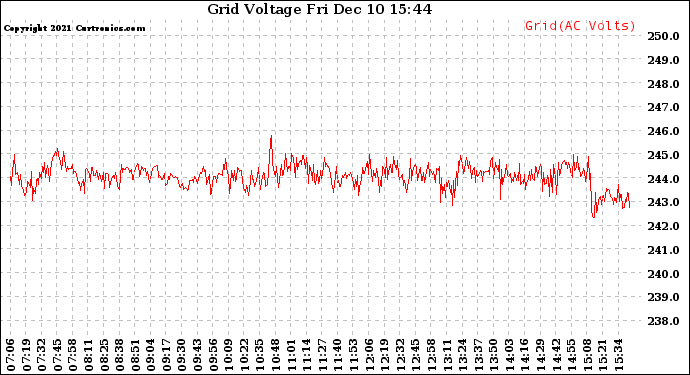
Task: Click the chart title Grid Voltage Fri Dec 10 15:44
Action: tap(319, 9)
